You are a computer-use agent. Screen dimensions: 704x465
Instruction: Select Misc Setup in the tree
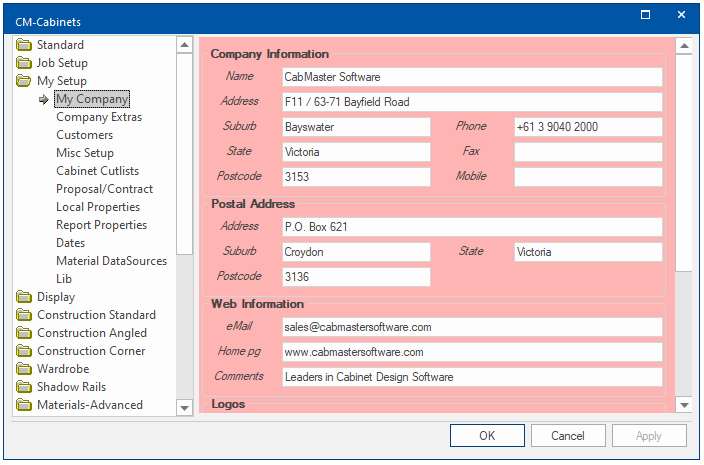(x=85, y=153)
